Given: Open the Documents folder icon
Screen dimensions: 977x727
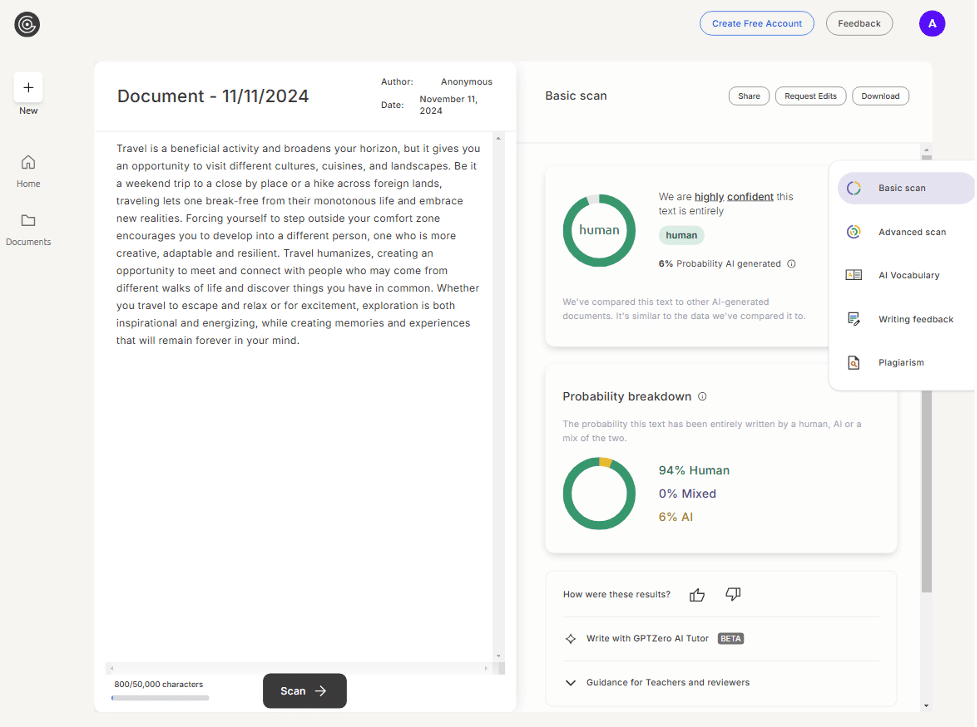Looking at the screenshot, I should click(27, 221).
